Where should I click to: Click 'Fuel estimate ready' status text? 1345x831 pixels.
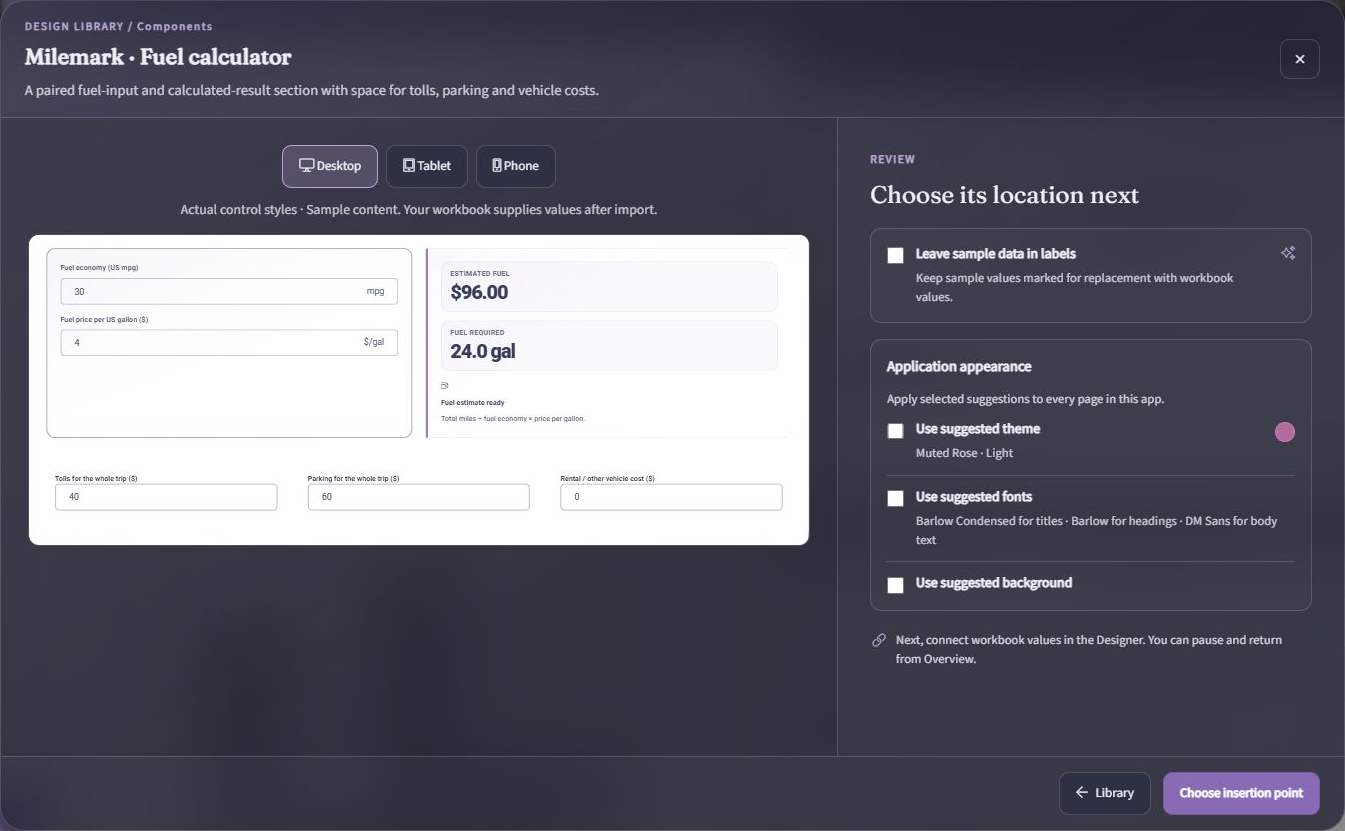(473, 403)
